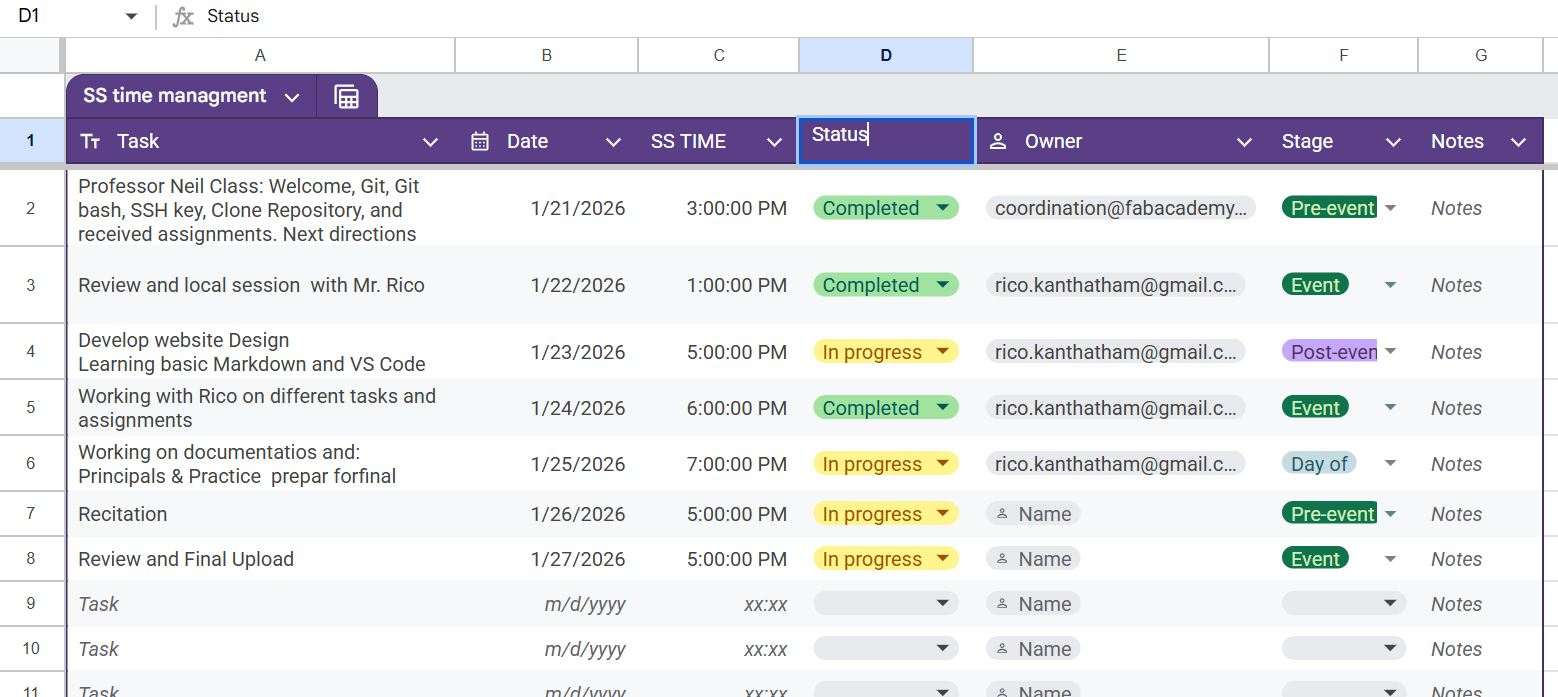Click the coordination@fabacademy owner chip
This screenshot has width=1558, height=697.
[1119, 207]
